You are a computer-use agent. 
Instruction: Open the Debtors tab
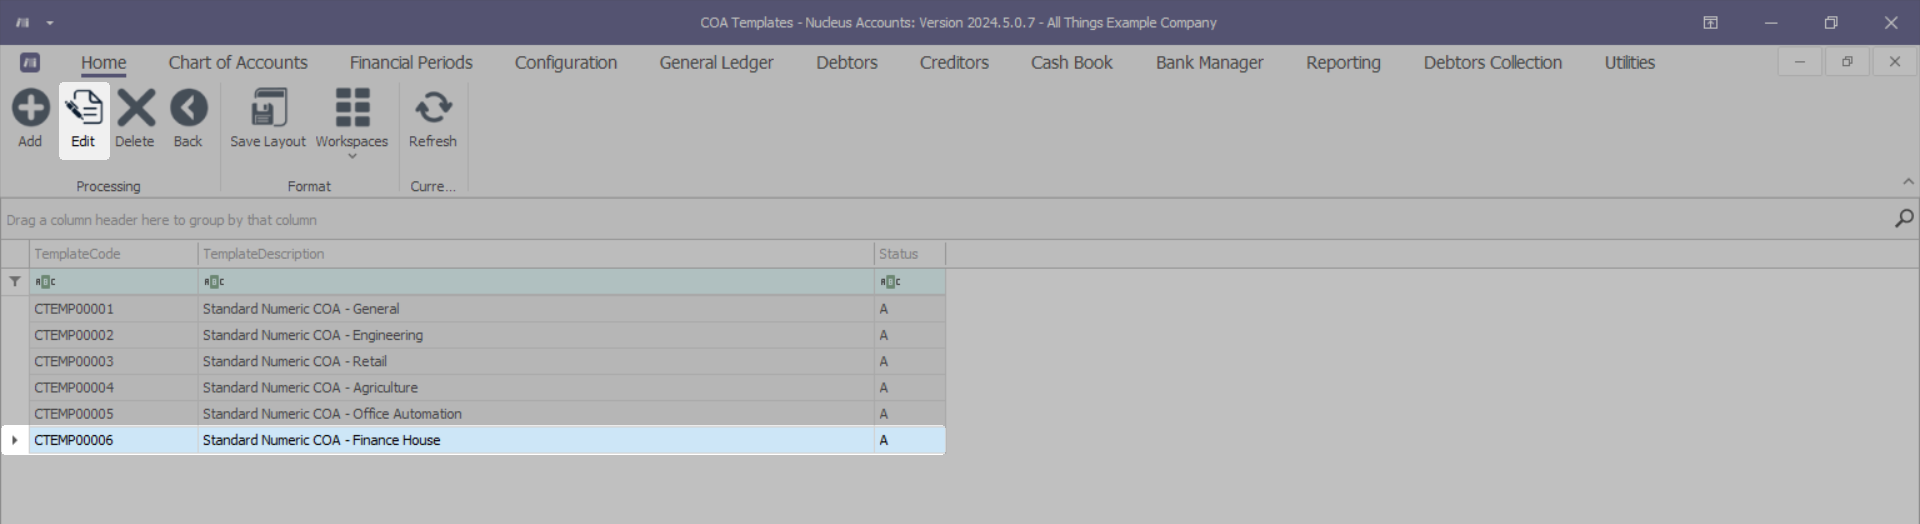tap(847, 62)
